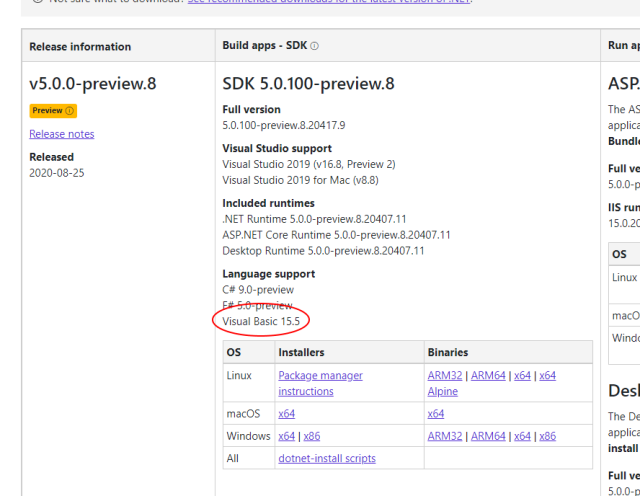Click the All row label in SDK table
Image resolution: width=640 pixels, height=496 pixels.
(232, 458)
